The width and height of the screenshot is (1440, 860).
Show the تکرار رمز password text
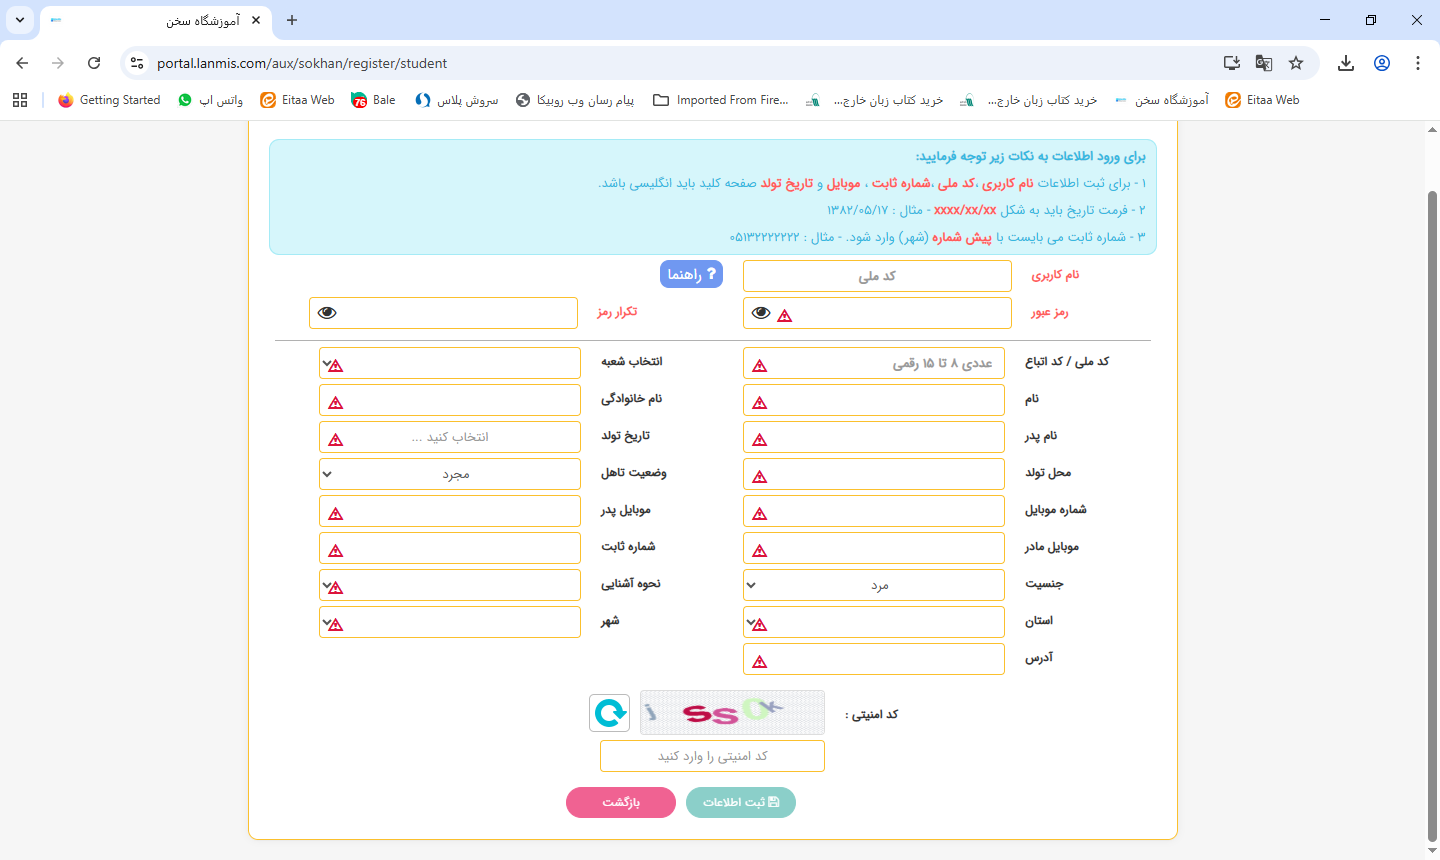(x=328, y=312)
